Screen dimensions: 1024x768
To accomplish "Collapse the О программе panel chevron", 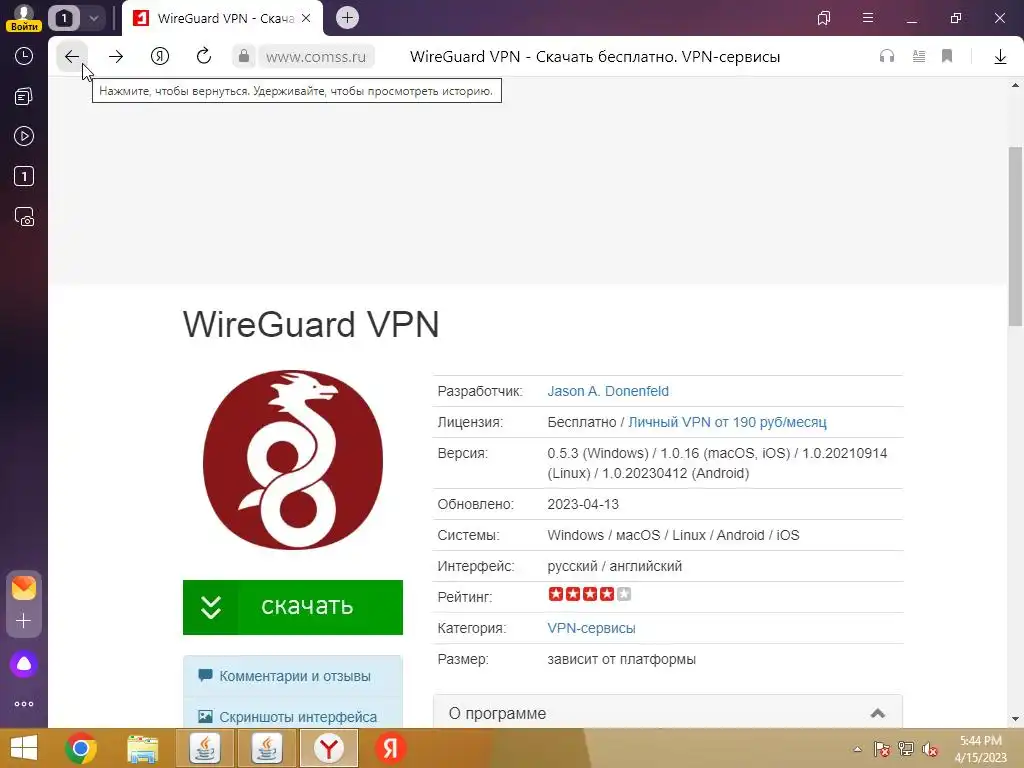I will (878, 713).
